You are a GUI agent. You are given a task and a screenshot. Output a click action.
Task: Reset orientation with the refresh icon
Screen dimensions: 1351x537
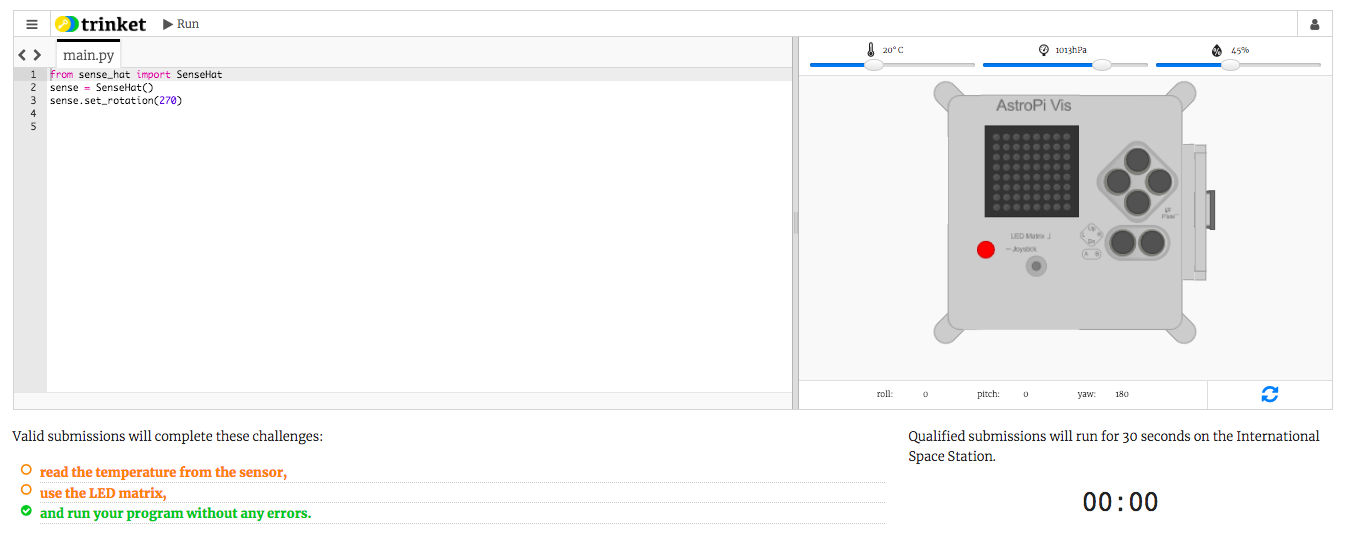coord(1269,394)
